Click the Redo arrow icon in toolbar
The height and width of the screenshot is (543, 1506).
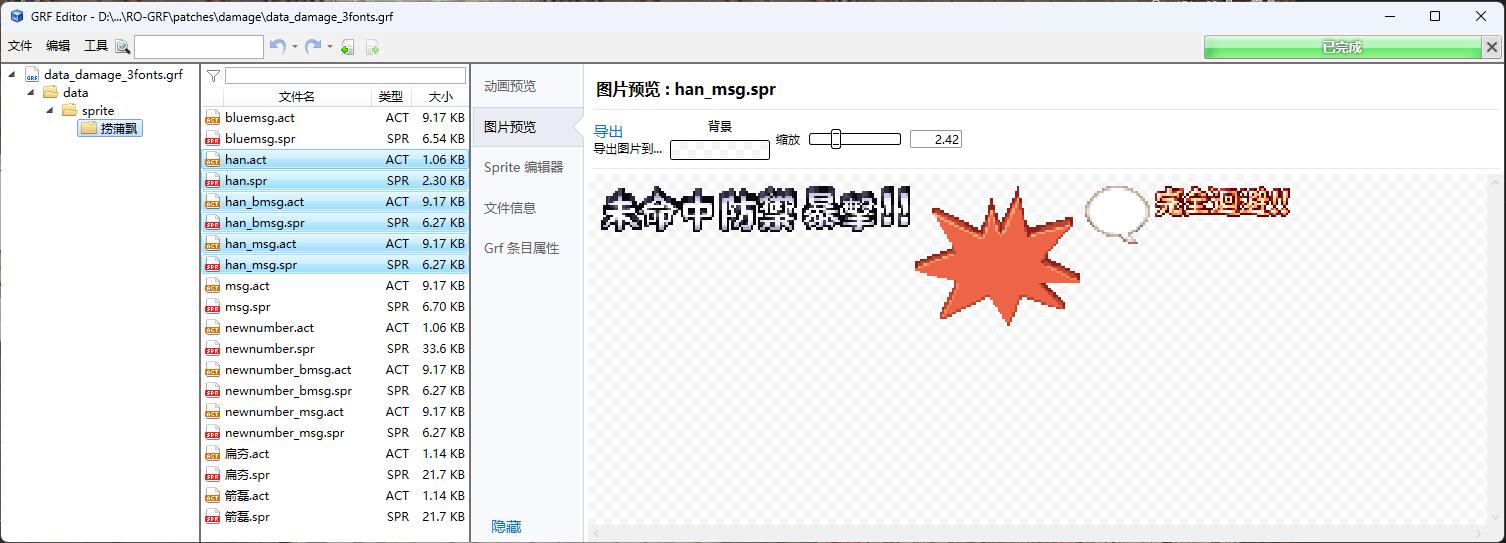(x=313, y=47)
